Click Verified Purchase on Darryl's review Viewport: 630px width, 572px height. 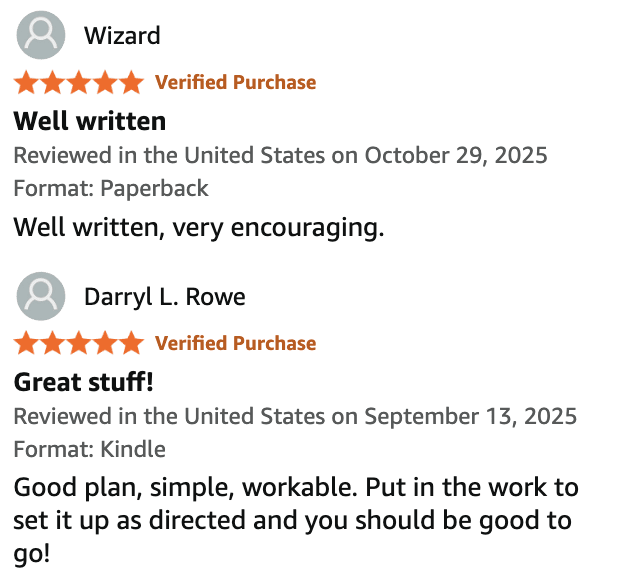[x=235, y=343]
